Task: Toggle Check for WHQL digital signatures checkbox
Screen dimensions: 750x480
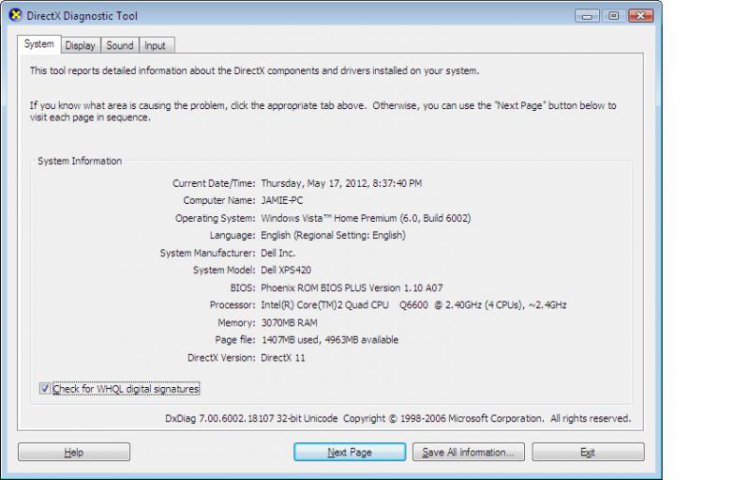Action: tap(44, 389)
